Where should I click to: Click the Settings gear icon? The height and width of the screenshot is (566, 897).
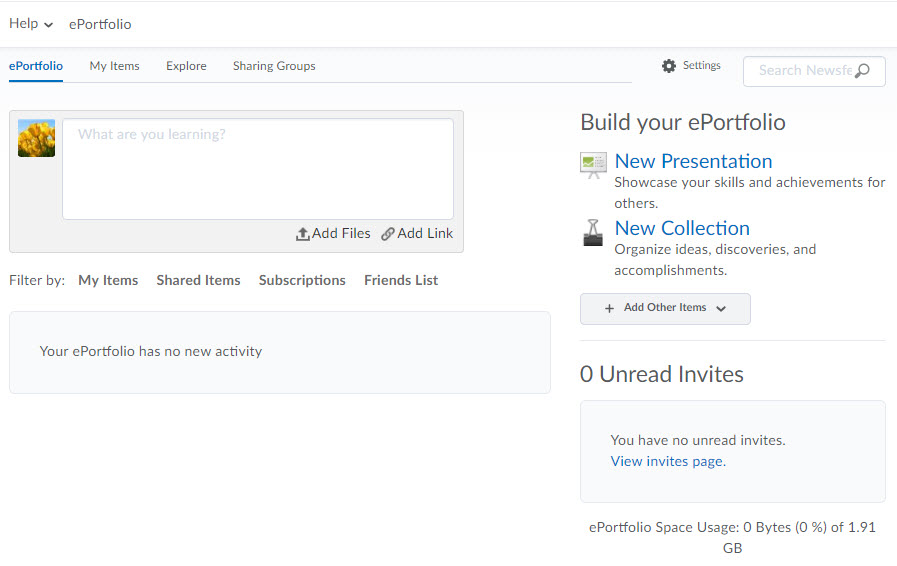pos(669,66)
